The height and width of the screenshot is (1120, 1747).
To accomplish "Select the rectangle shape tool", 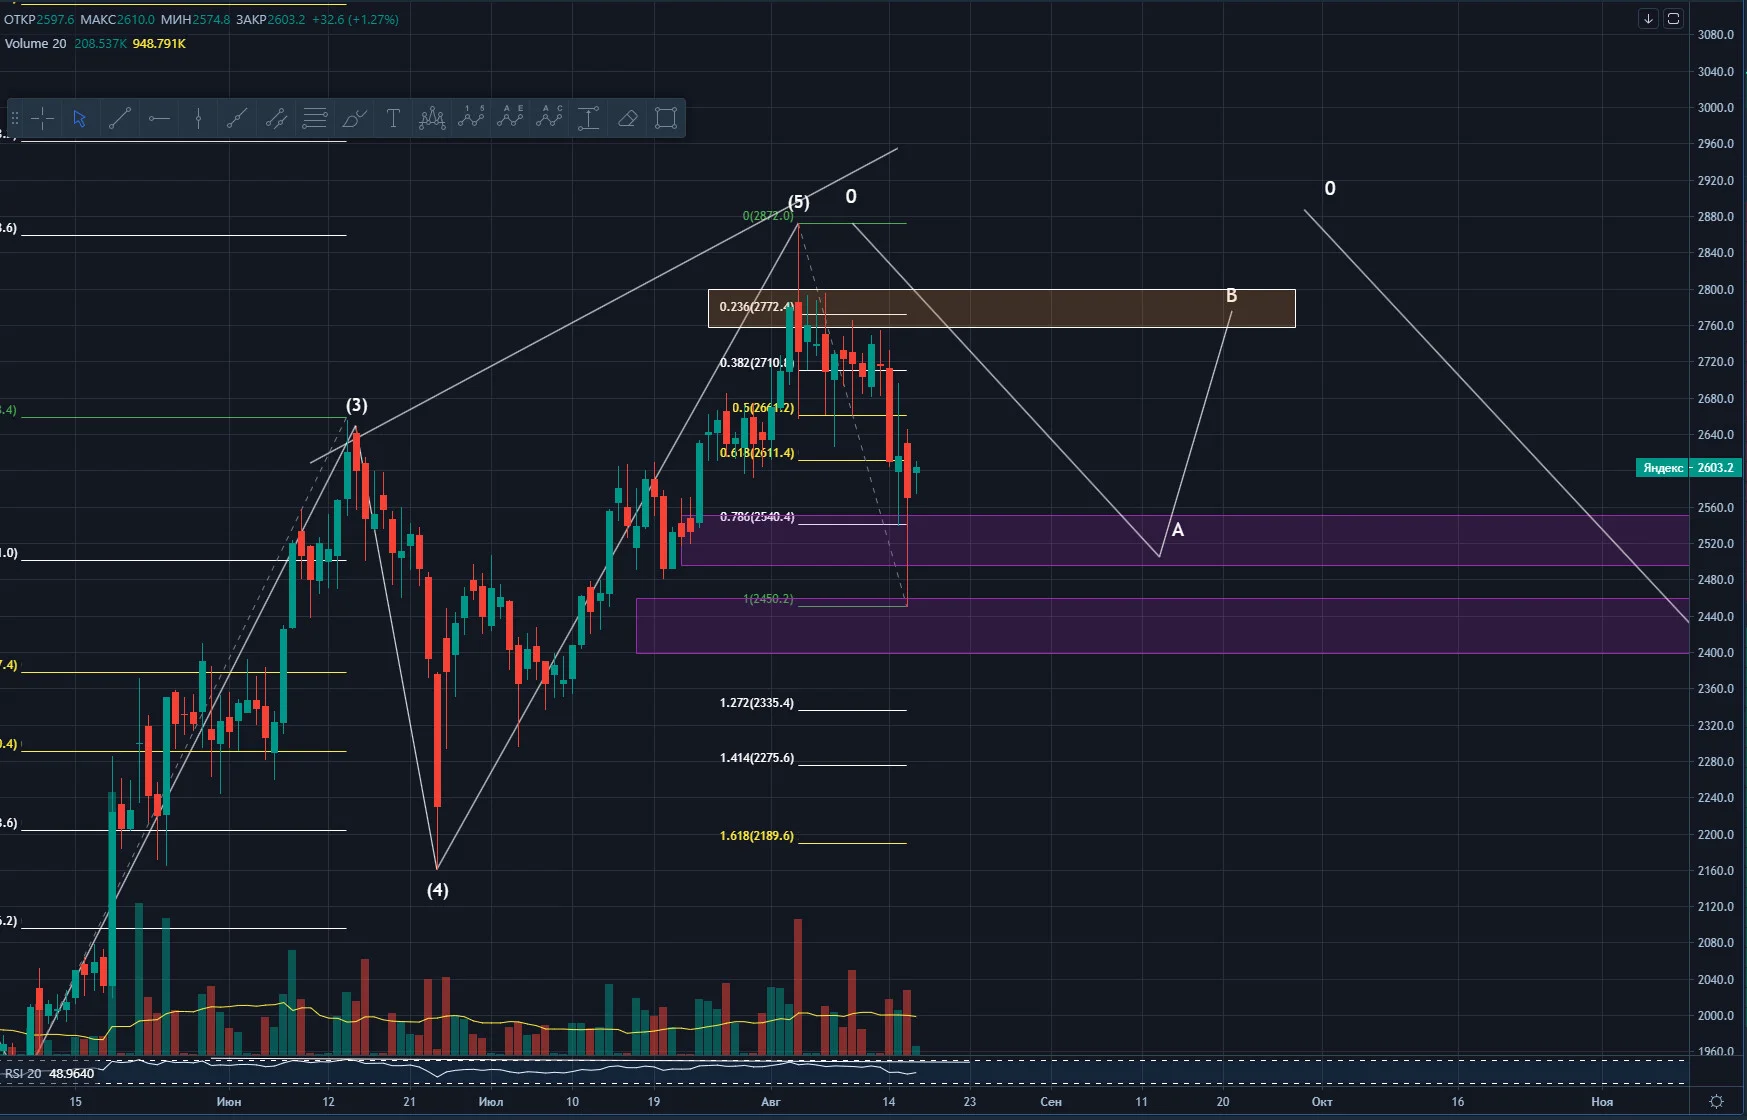I will point(666,119).
